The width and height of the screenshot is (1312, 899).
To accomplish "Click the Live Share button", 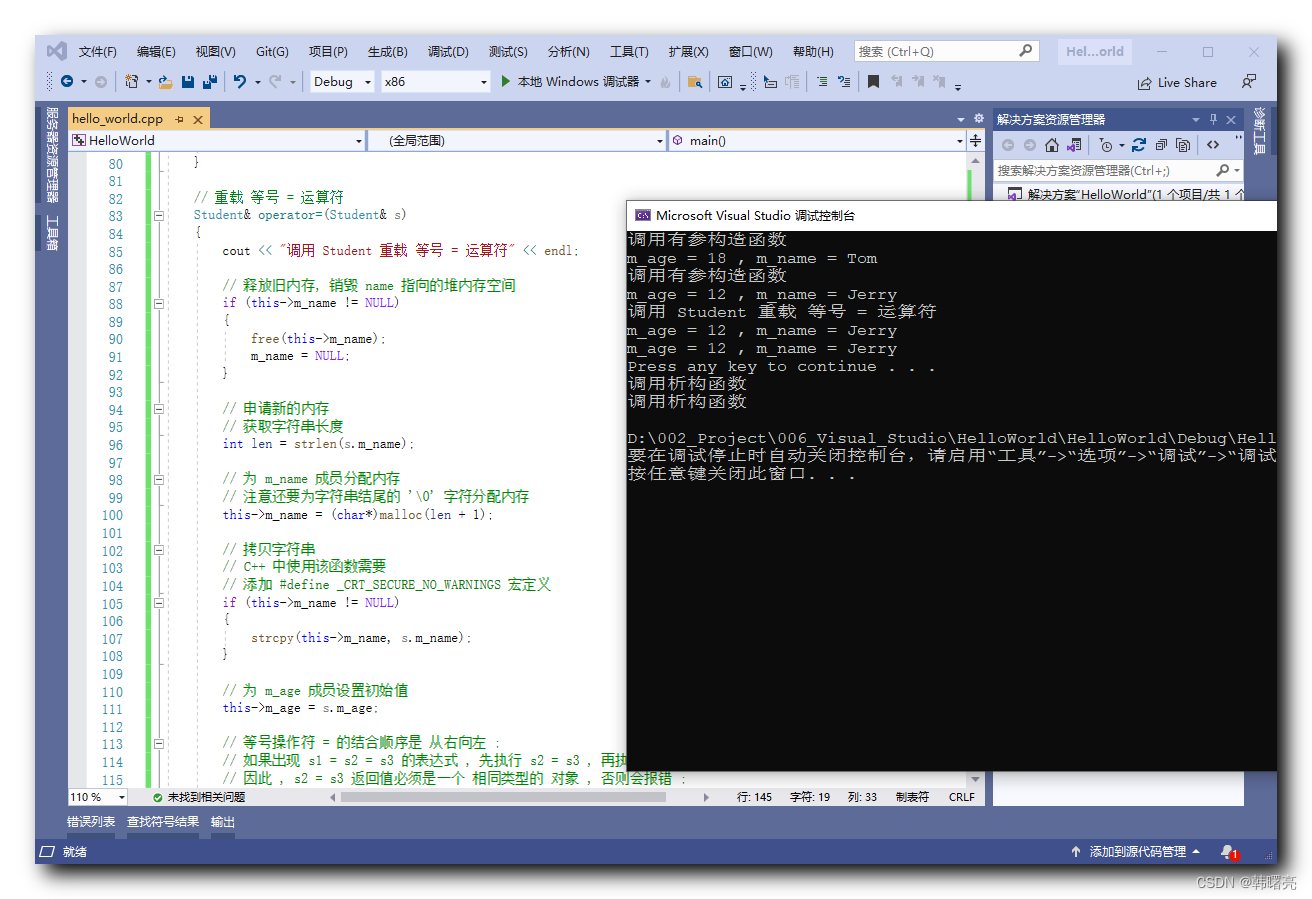I will 1177,83.
